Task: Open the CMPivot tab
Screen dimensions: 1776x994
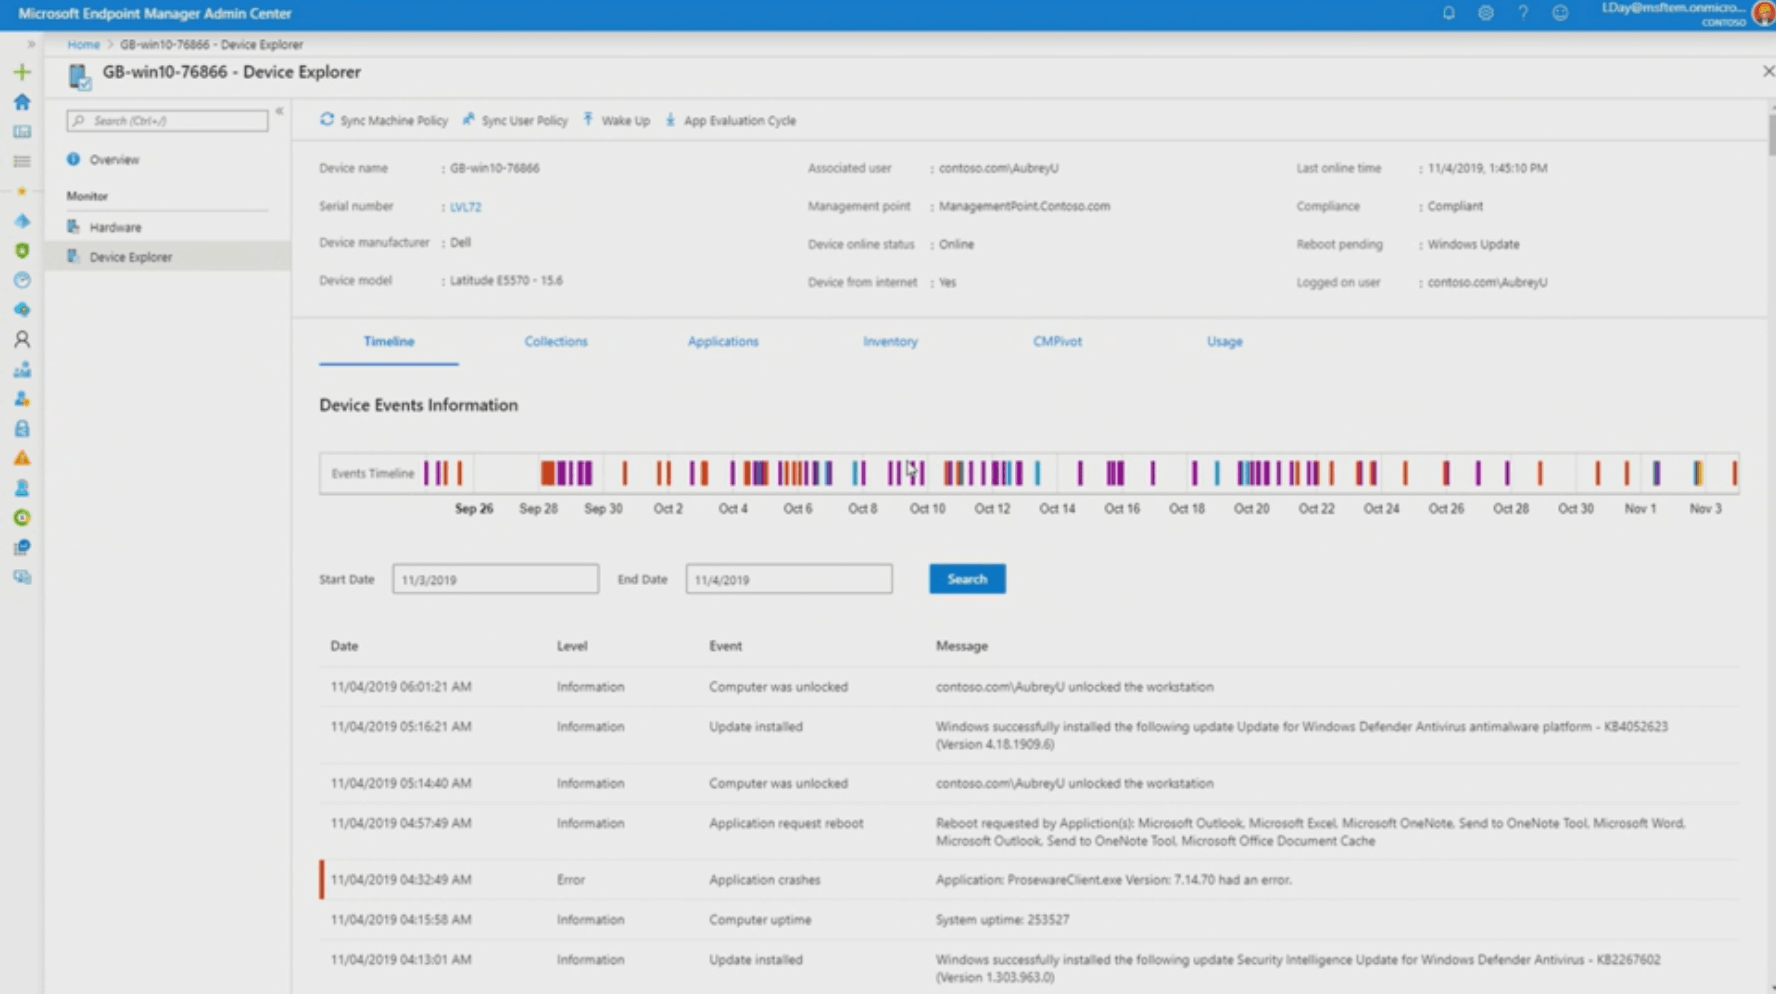Action: pyautogui.click(x=1057, y=341)
